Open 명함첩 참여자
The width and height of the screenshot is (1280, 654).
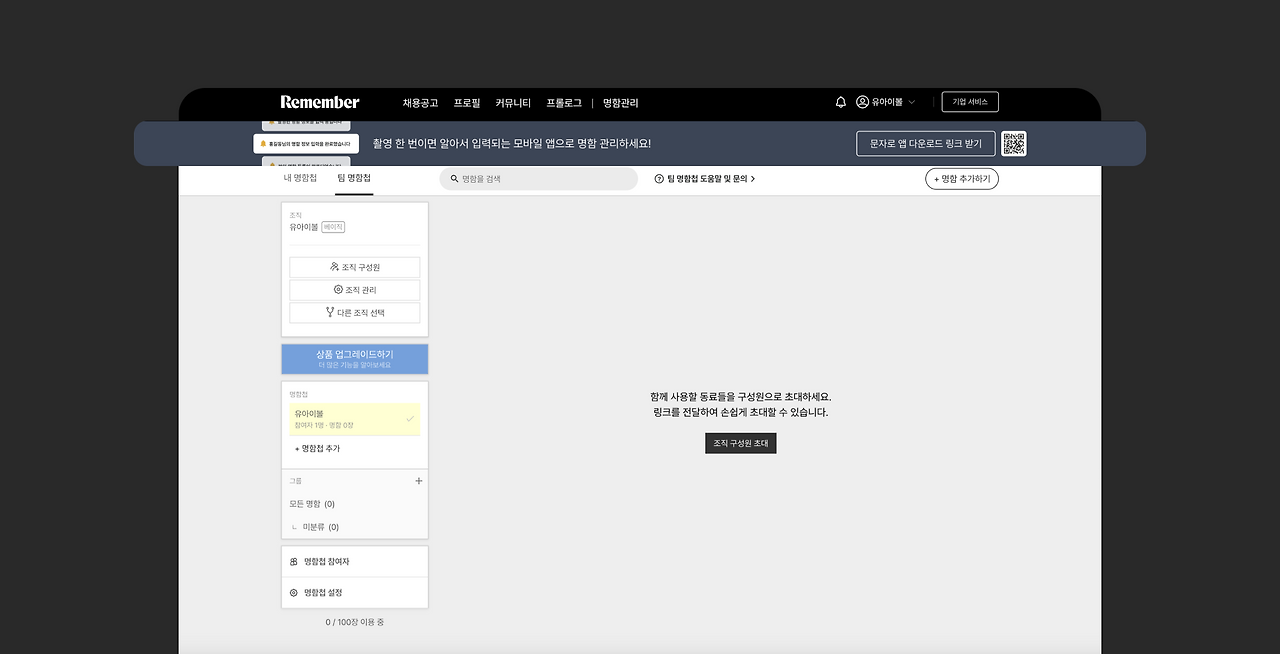click(x=355, y=562)
